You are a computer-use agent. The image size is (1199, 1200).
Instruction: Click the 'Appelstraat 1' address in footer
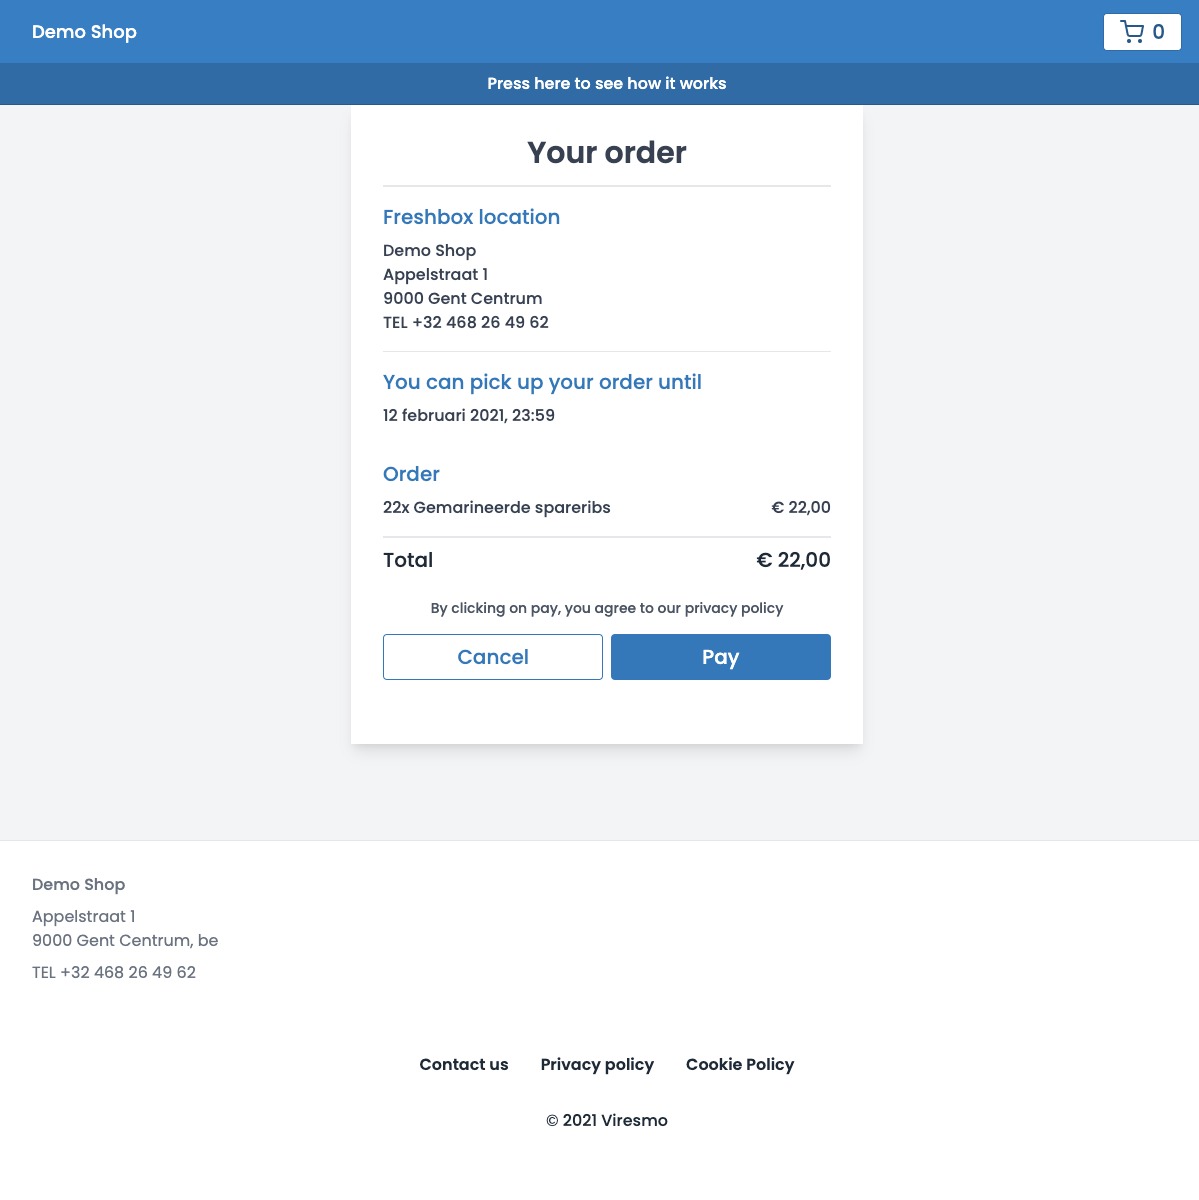84,916
